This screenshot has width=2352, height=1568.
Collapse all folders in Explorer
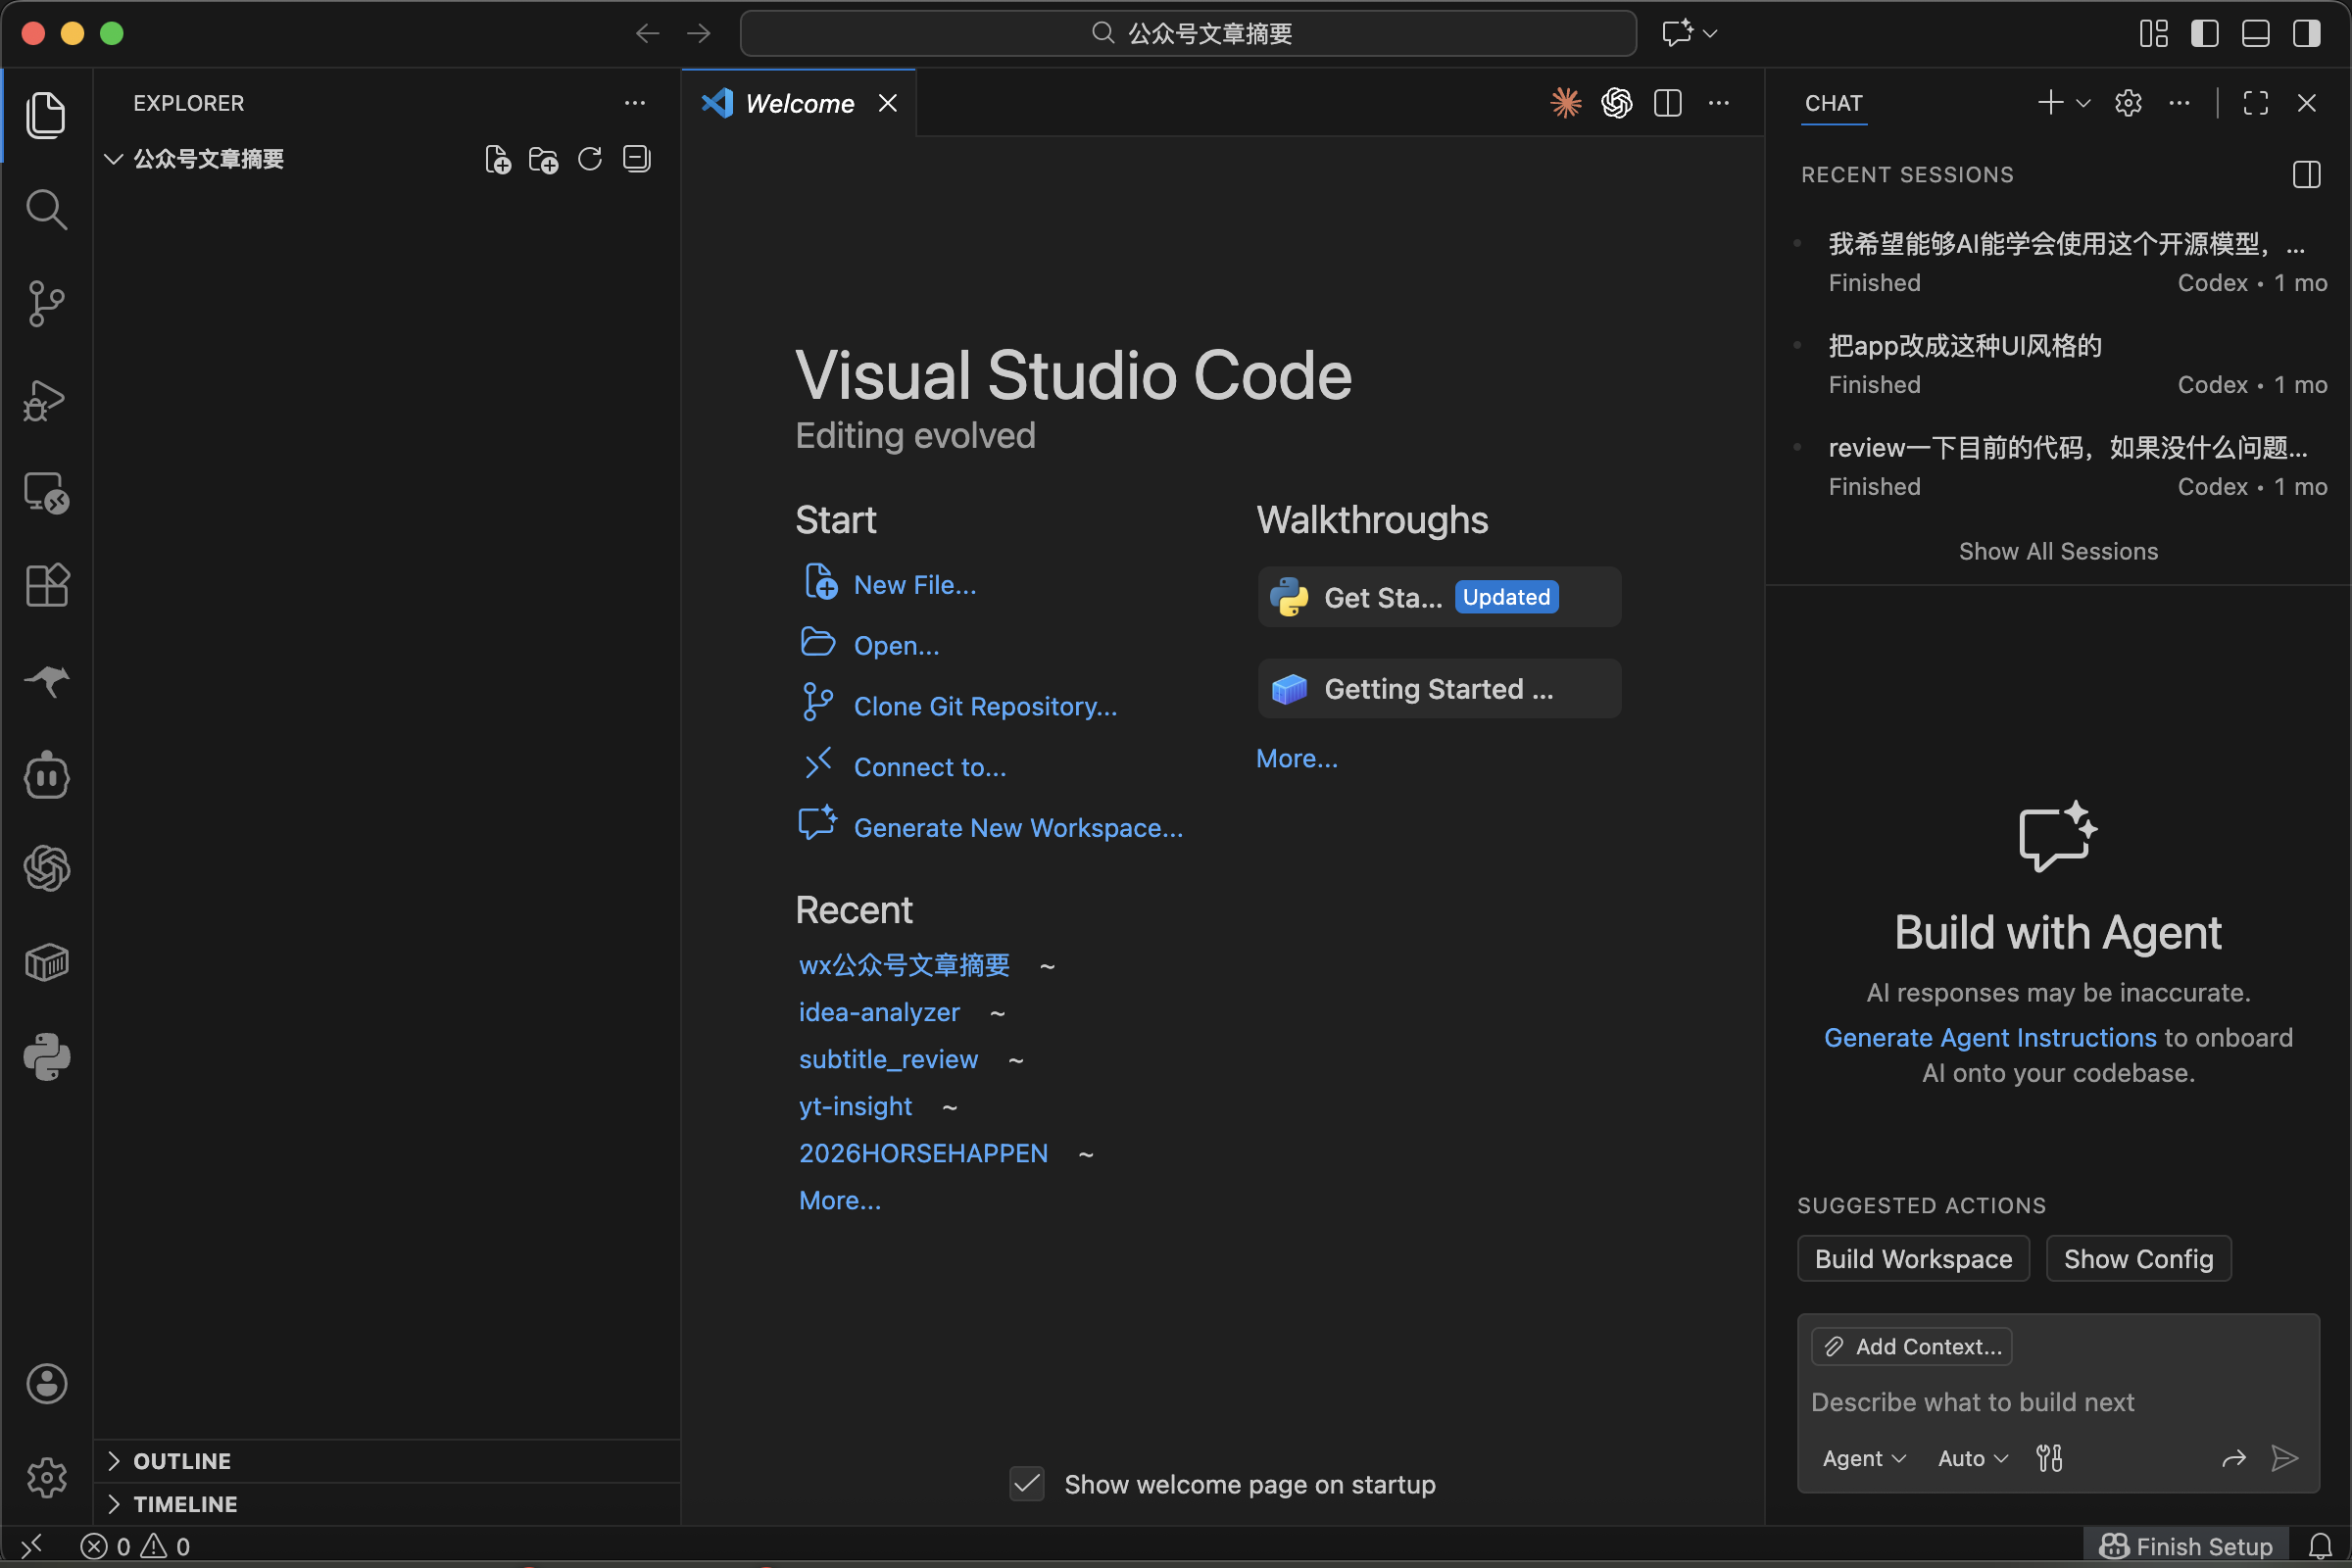click(636, 159)
